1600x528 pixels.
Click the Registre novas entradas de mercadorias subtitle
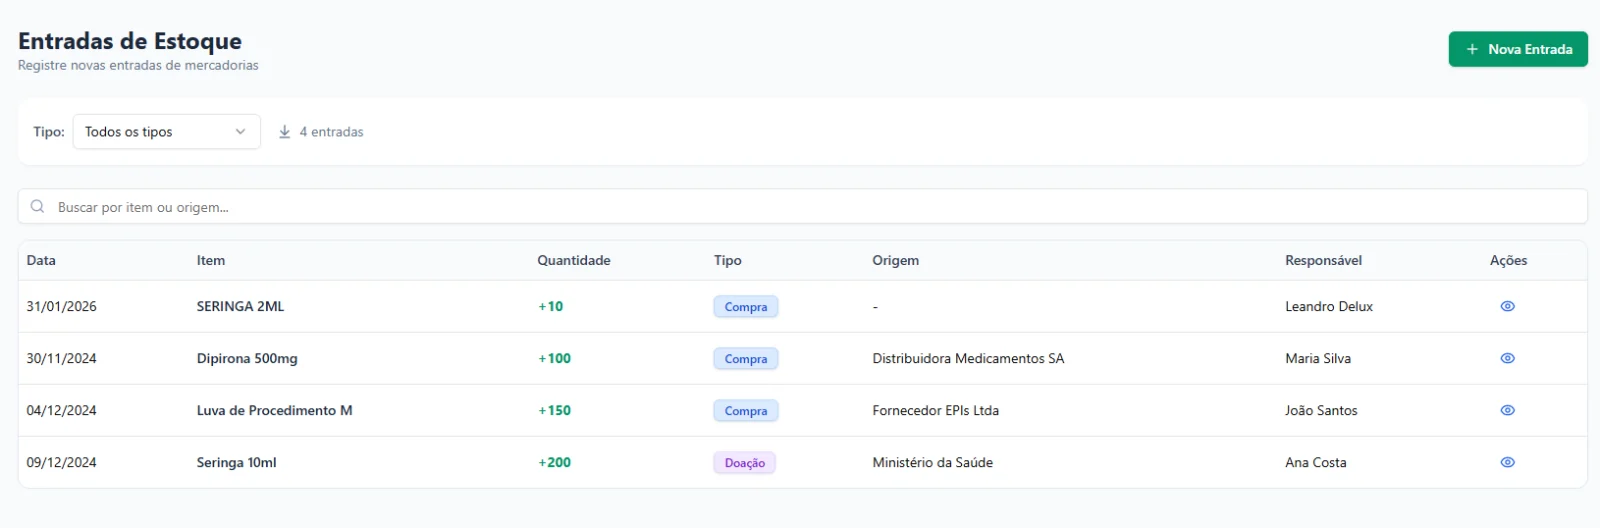point(138,66)
